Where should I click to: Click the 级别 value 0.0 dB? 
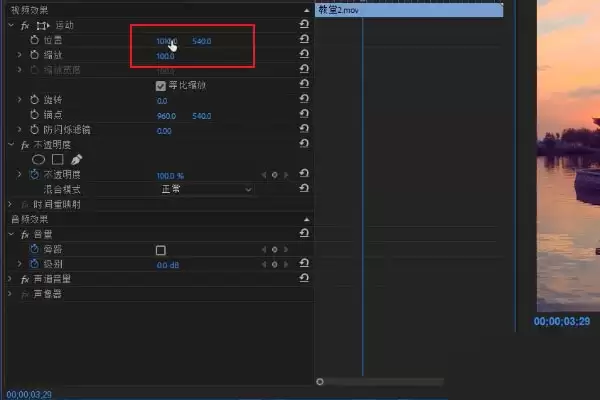click(168, 265)
